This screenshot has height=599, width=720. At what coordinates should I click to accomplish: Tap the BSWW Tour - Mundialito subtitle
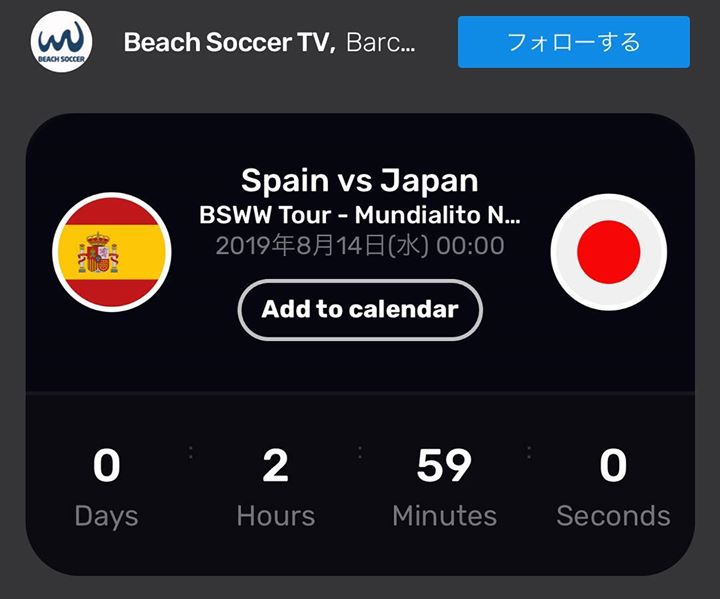point(360,215)
